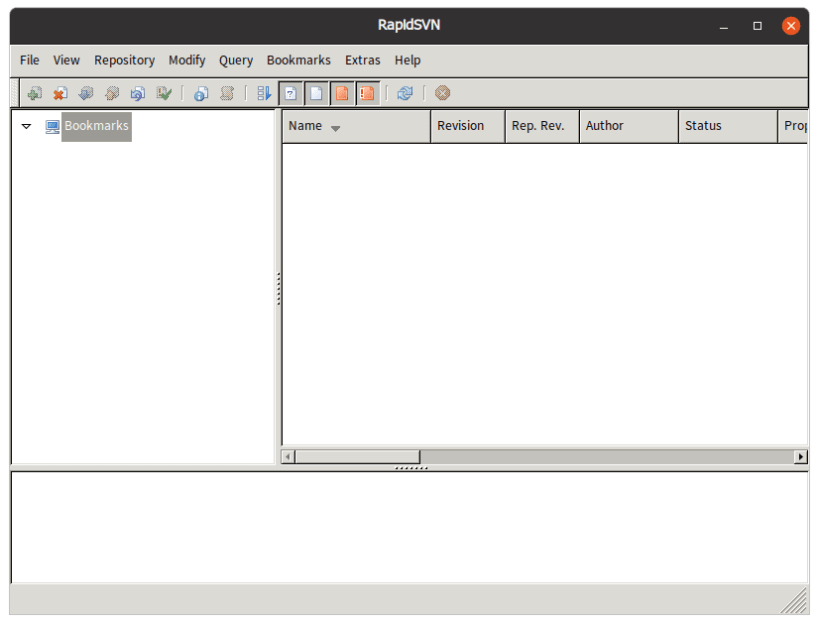This screenshot has height=624, width=819.
Task: Sort by Name column header
Action: coord(356,126)
